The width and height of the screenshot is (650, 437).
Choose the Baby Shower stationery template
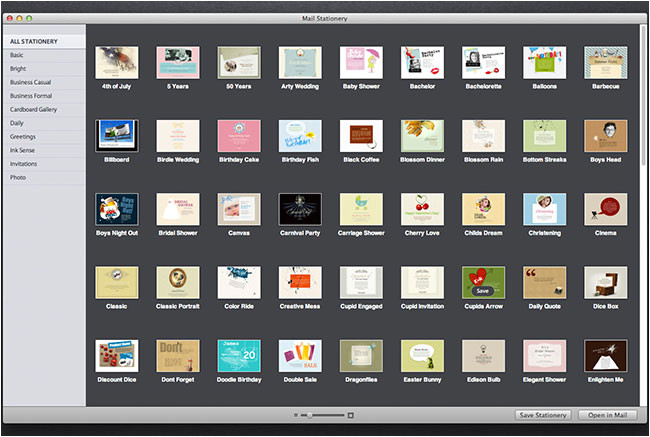coord(361,62)
